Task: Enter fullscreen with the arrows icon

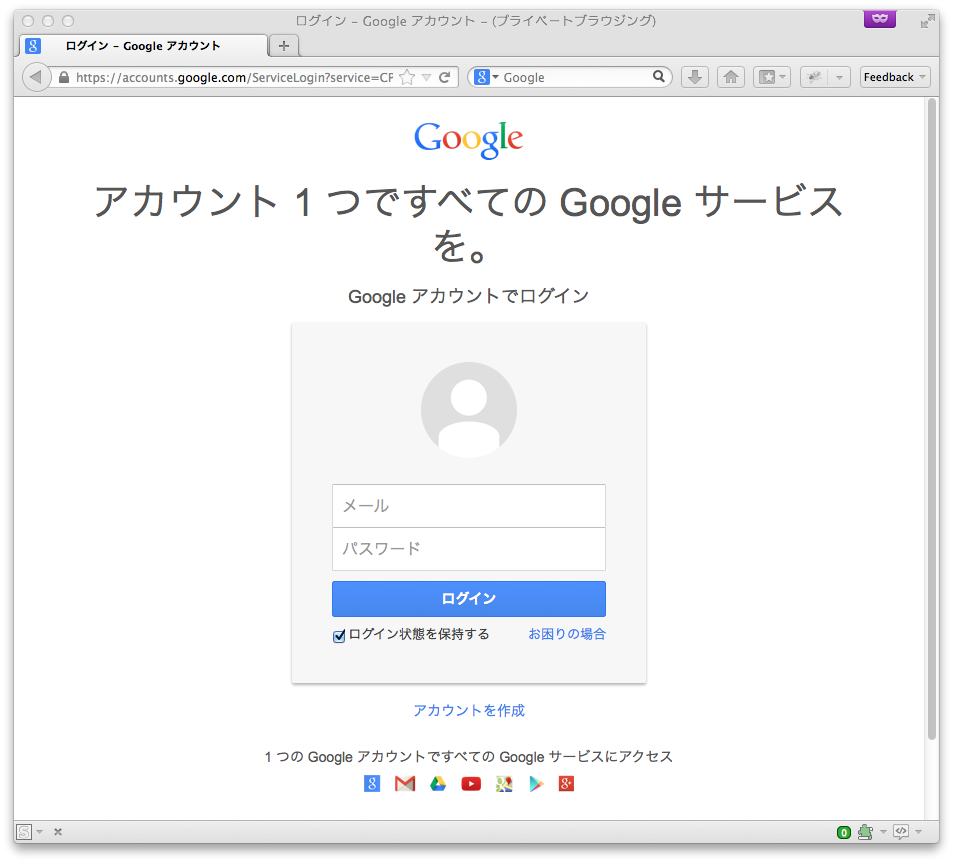Action: pyautogui.click(x=927, y=21)
